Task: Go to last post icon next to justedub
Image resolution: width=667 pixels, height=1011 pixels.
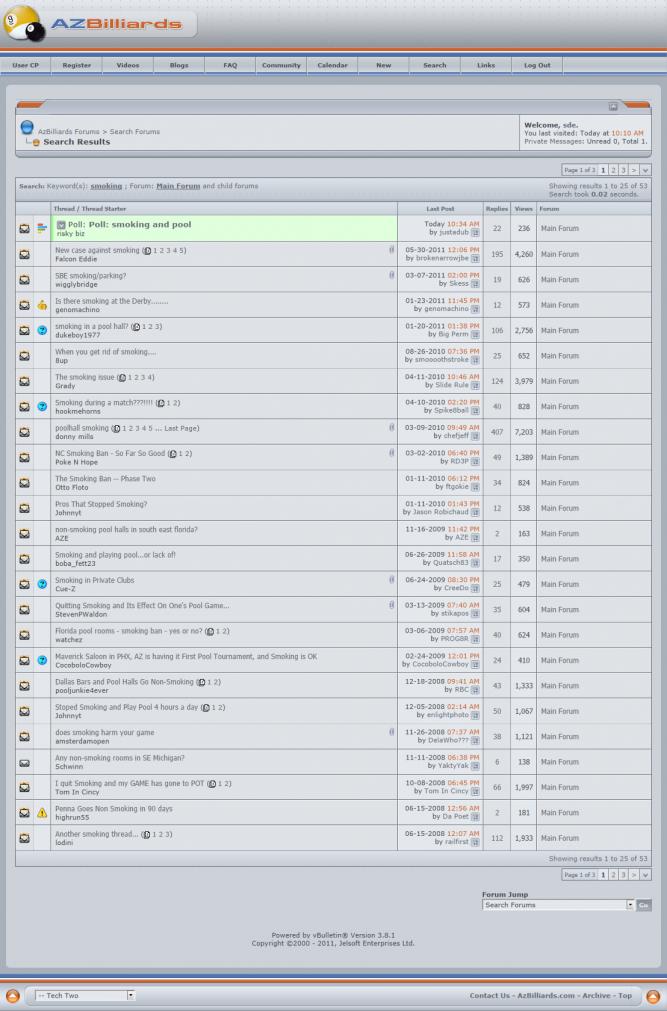Action: [x=475, y=233]
